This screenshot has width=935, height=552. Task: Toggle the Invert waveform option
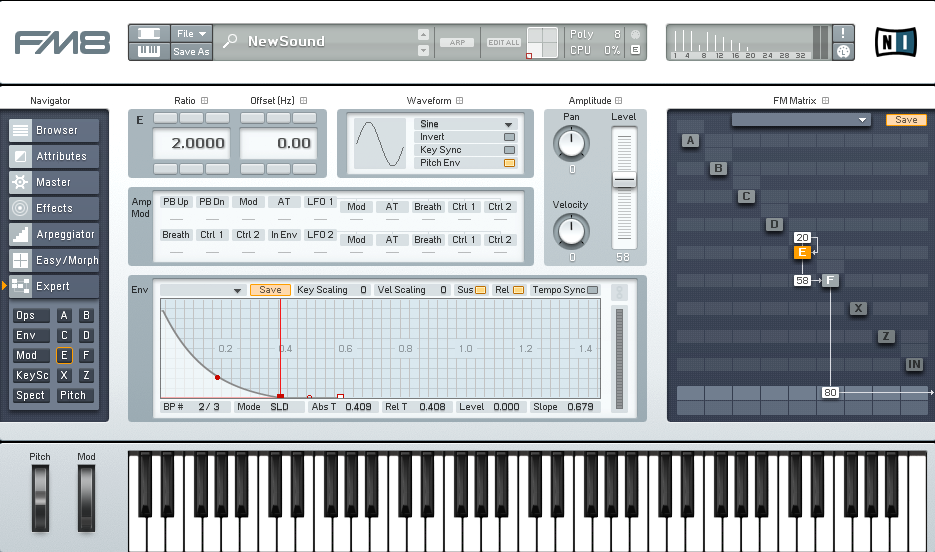(509, 137)
